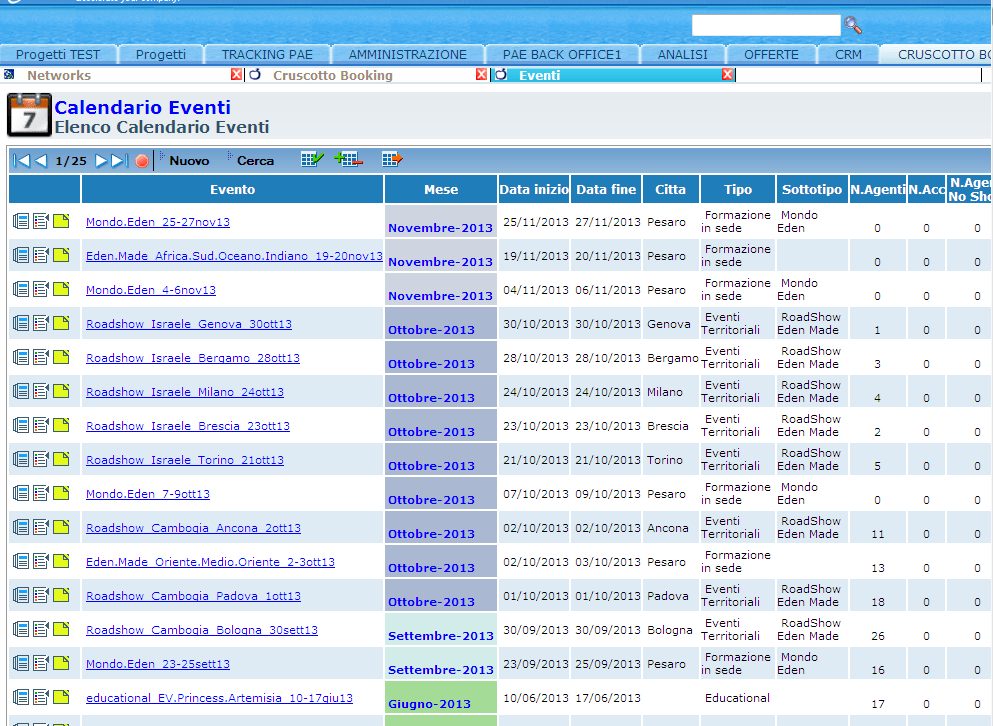Image resolution: width=993 pixels, height=726 pixels.
Task: Open form icon for educational_EV.Princess.Artemisia row
Action: [x=41, y=697]
